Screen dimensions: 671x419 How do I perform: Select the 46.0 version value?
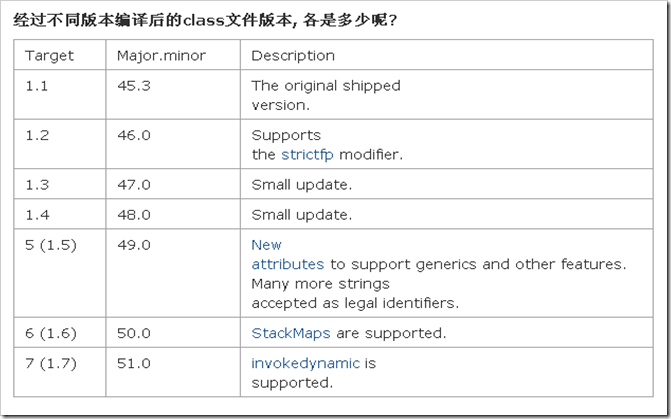[x=134, y=135]
